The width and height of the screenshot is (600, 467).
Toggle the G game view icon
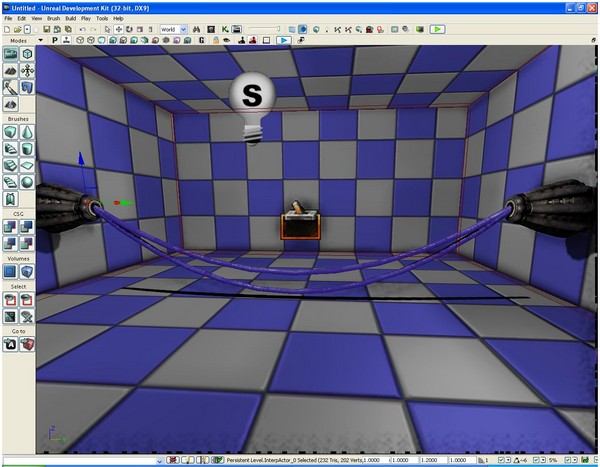202,40
